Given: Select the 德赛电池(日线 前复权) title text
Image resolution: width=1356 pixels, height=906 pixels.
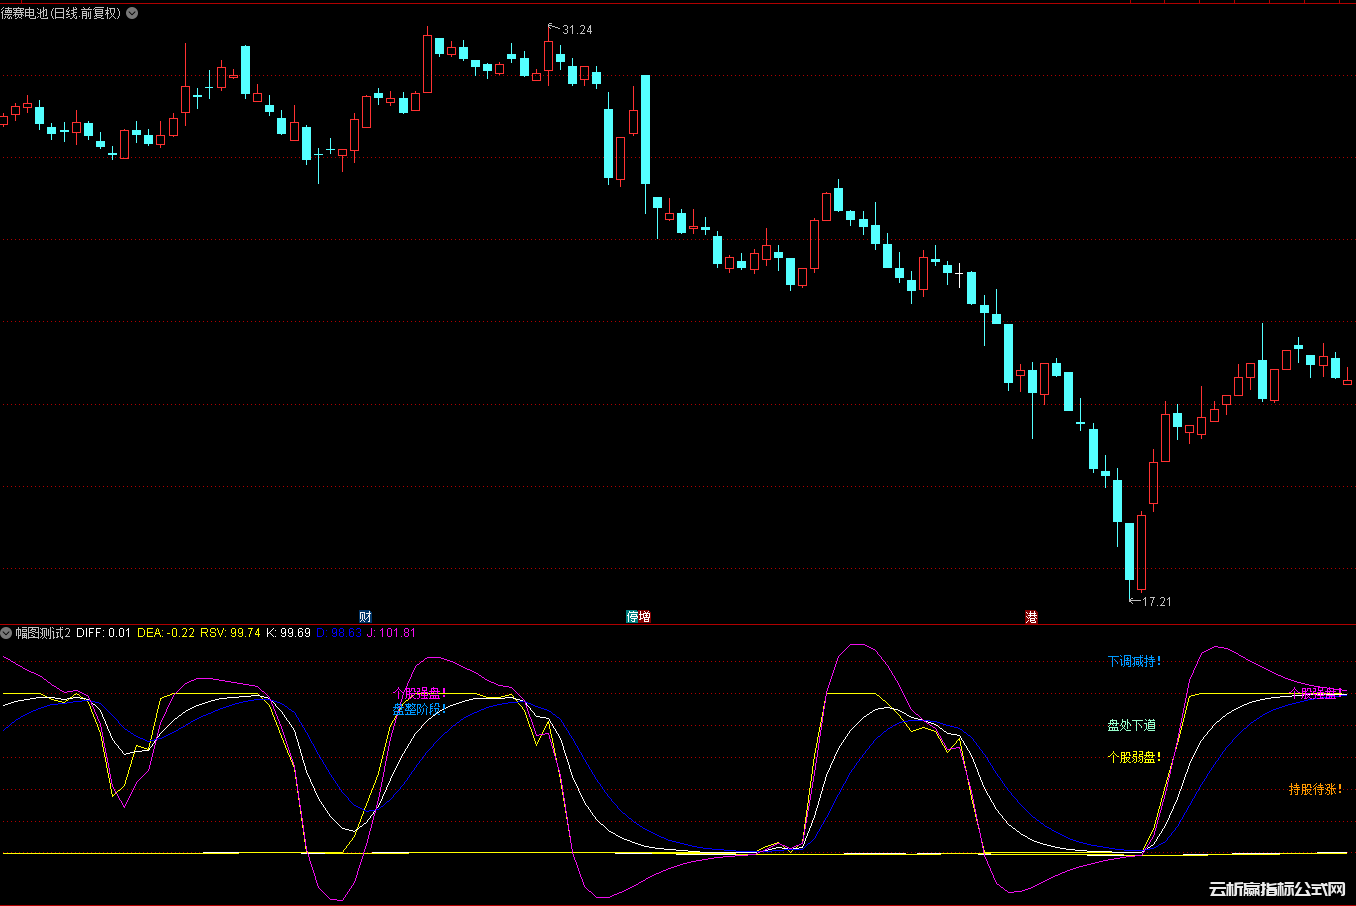Looking at the screenshot, I should [x=61, y=13].
